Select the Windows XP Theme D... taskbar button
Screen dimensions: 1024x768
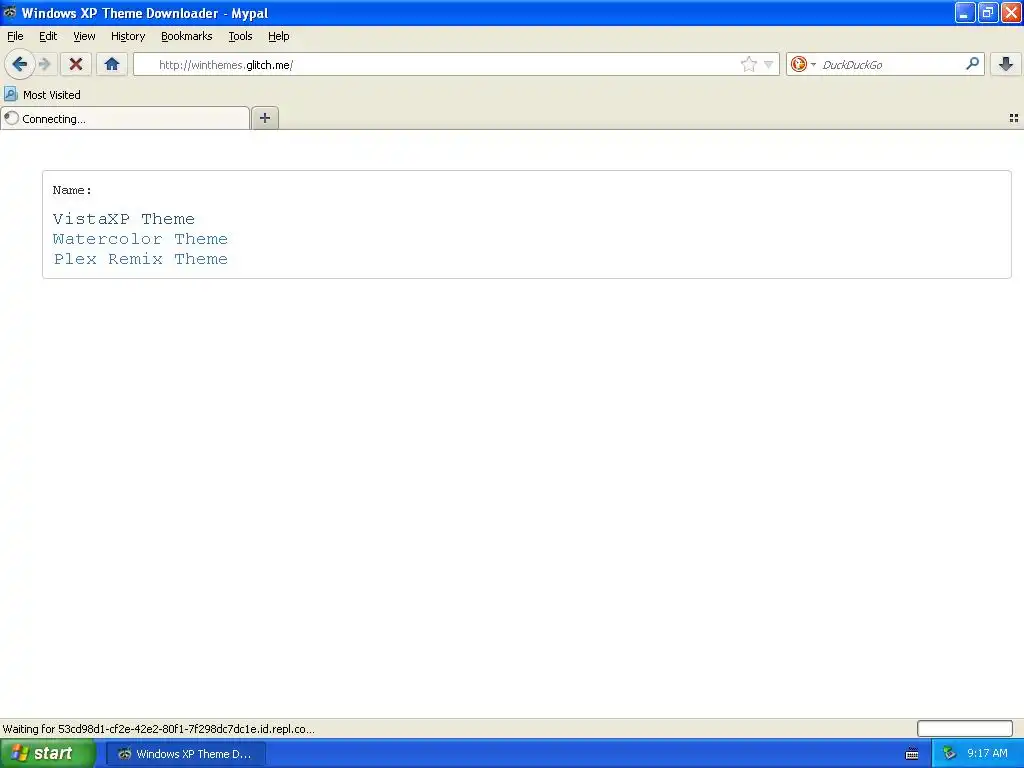(x=186, y=754)
